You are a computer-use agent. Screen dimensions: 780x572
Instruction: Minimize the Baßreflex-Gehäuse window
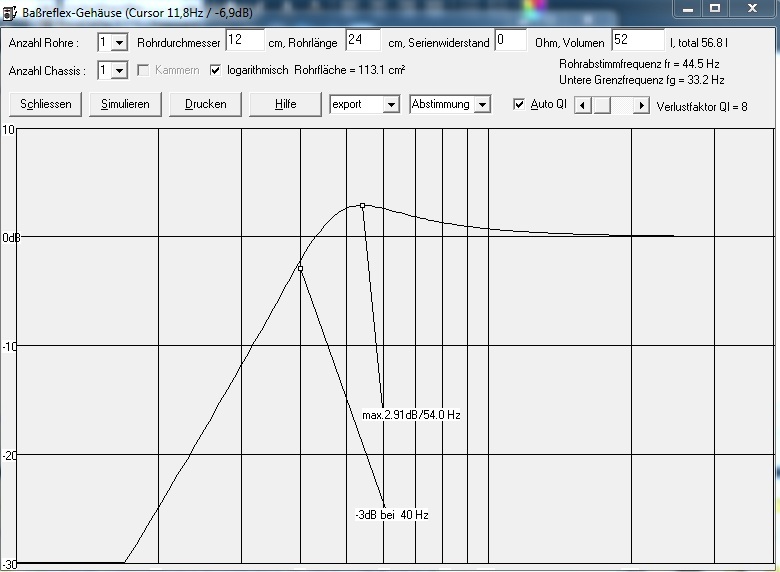[688, 8]
